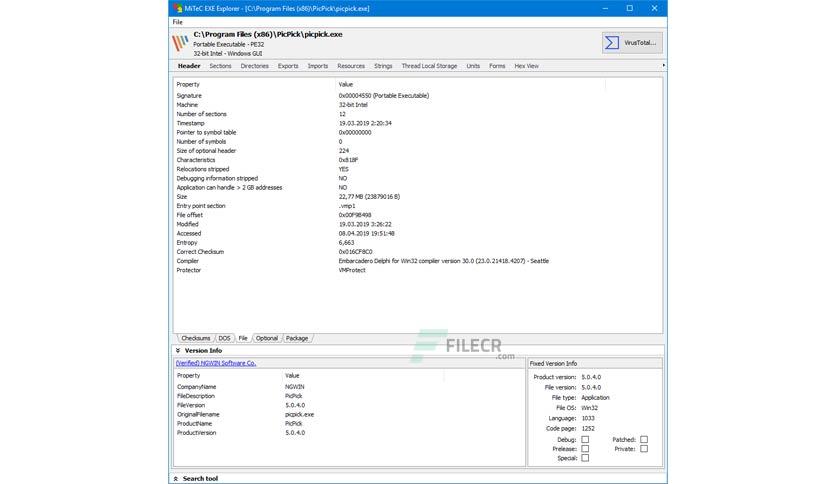
Task: Select the File bottom tab
Action: tap(243, 338)
